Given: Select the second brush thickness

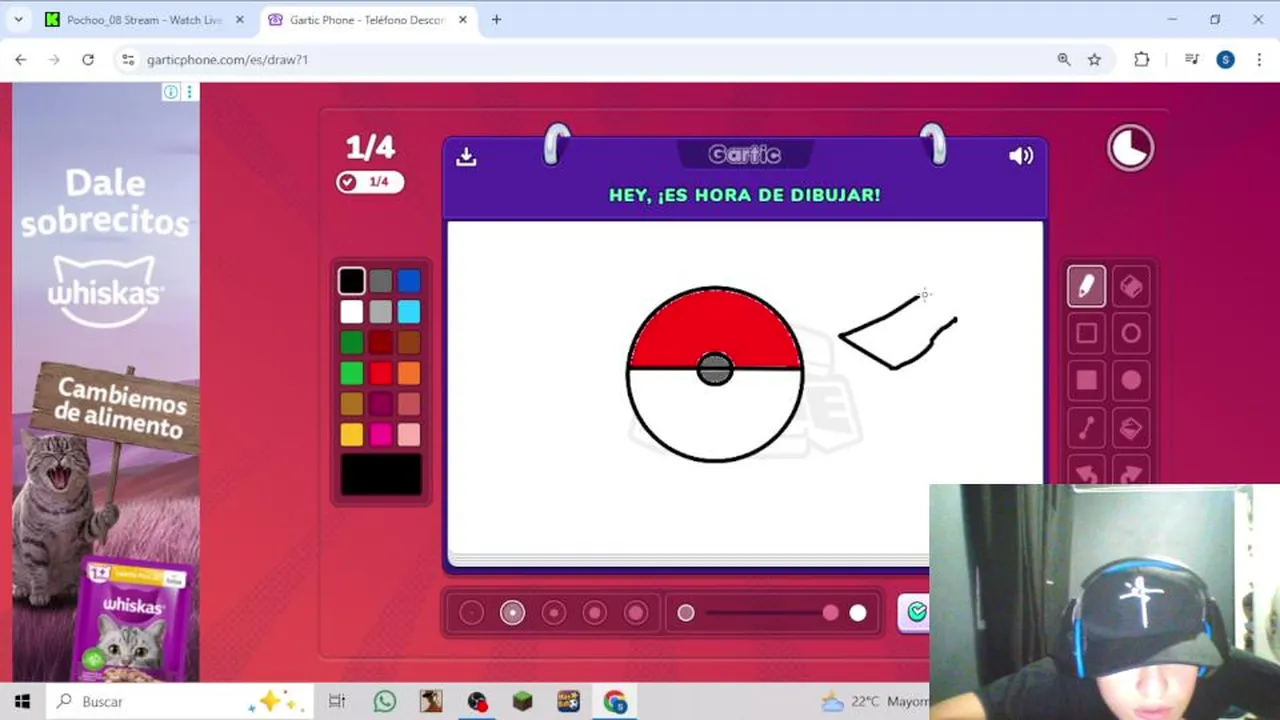Looking at the screenshot, I should coord(512,613).
